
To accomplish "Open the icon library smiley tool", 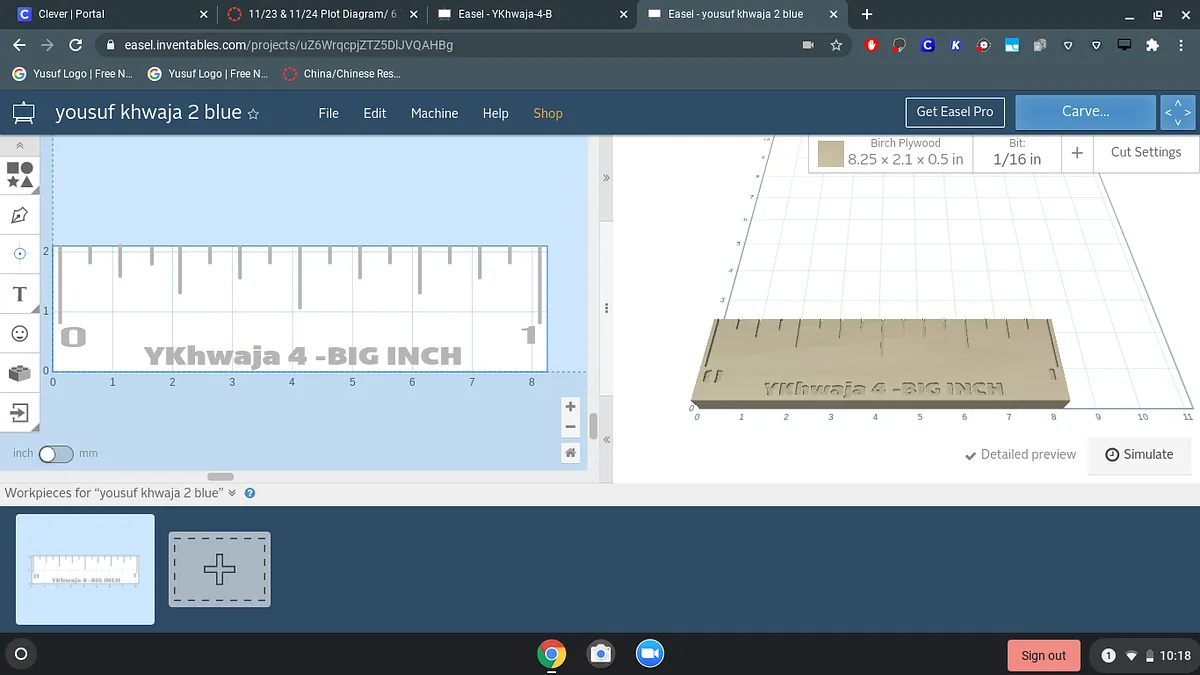I will pos(20,333).
